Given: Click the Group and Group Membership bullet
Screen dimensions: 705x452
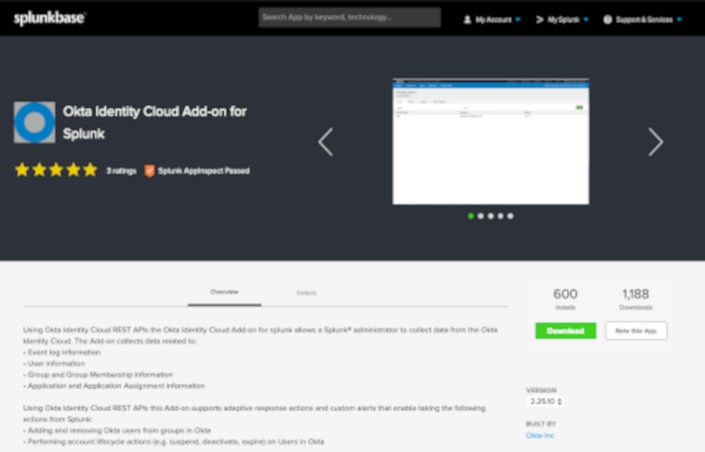Looking at the screenshot, I should pos(98,375).
